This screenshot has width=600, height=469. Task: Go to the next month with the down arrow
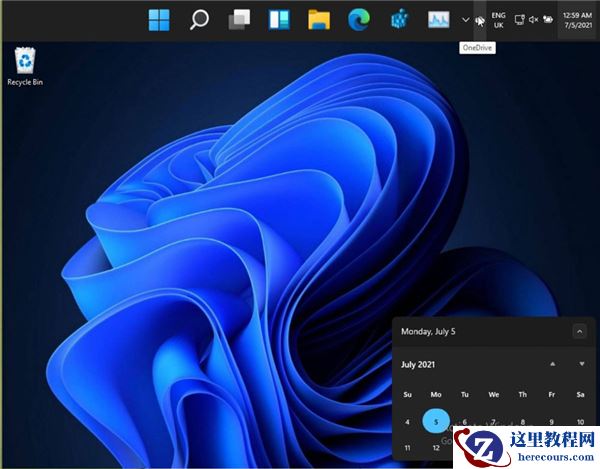tap(582, 364)
